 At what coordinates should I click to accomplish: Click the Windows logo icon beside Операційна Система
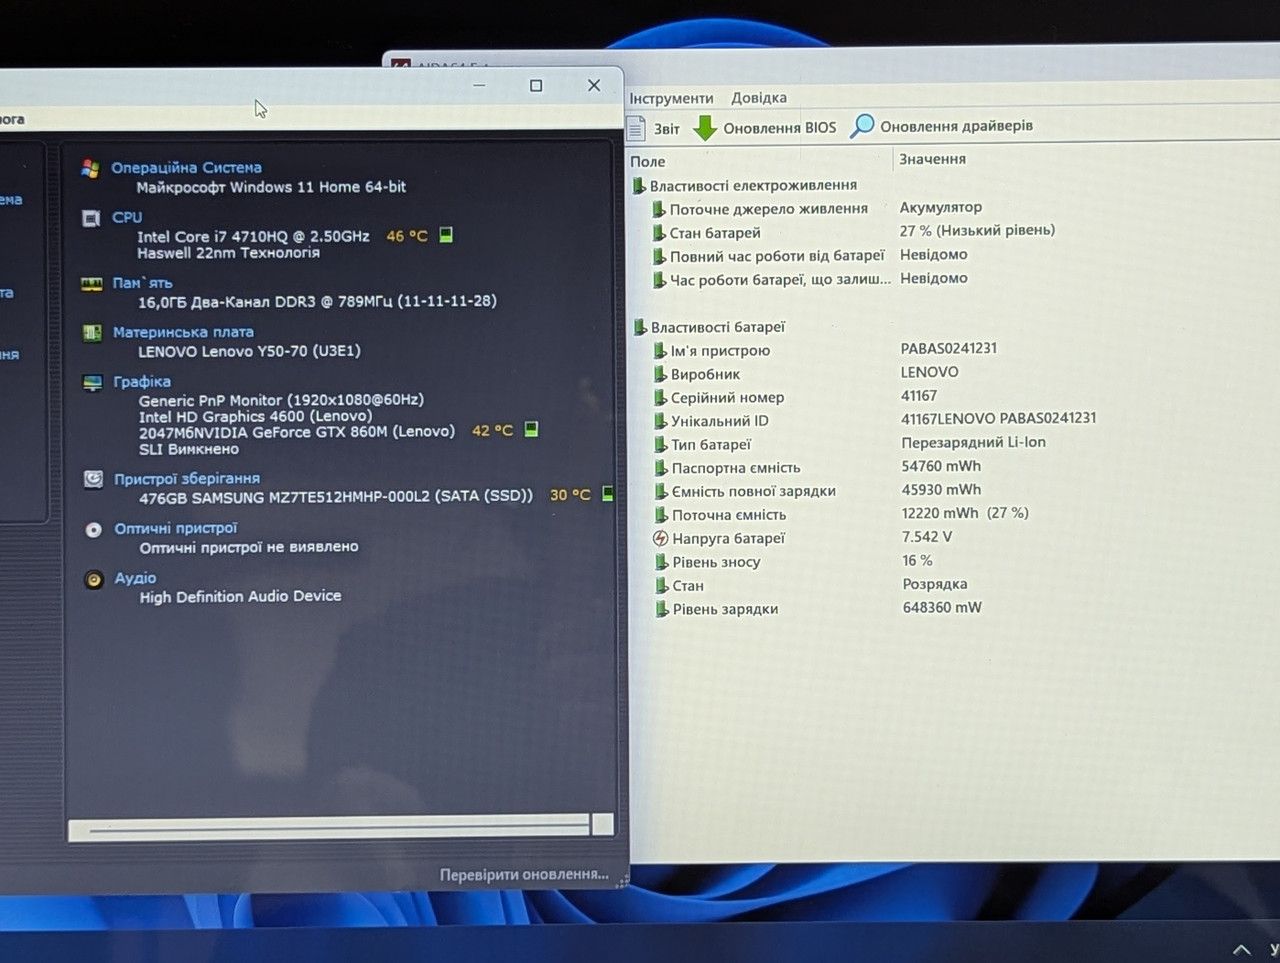tap(90, 168)
